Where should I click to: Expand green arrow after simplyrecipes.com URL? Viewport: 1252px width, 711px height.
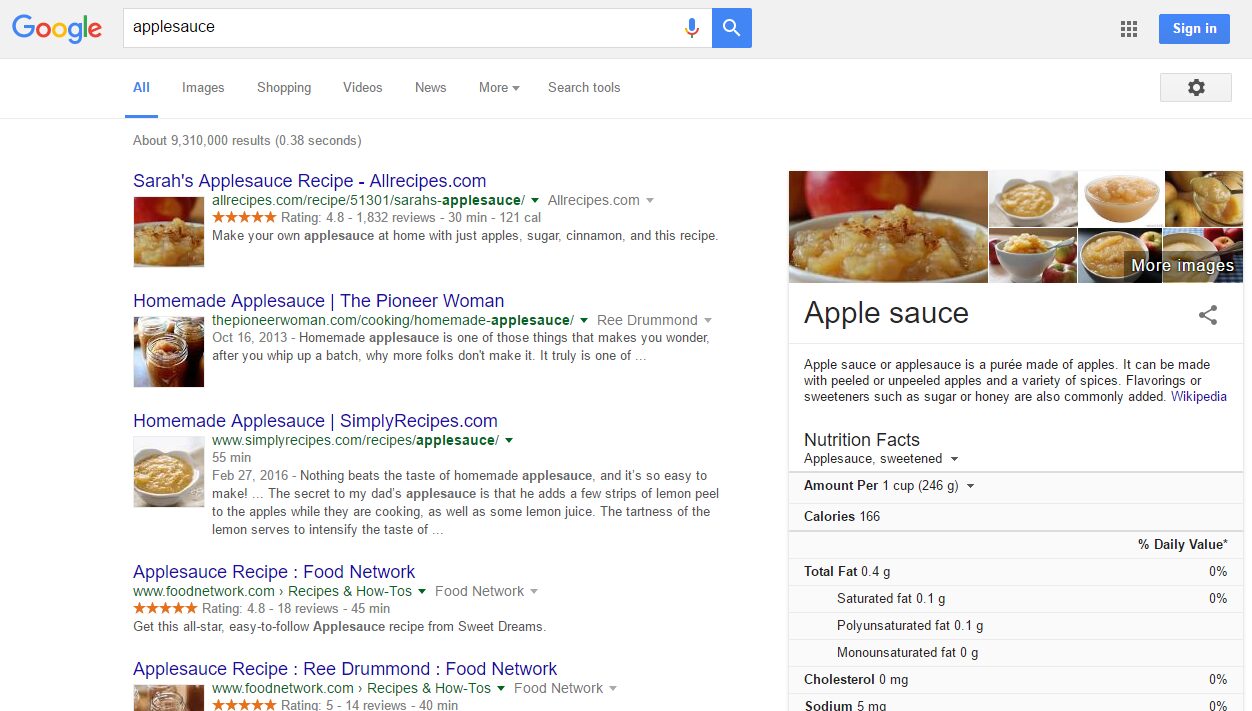[x=508, y=441]
